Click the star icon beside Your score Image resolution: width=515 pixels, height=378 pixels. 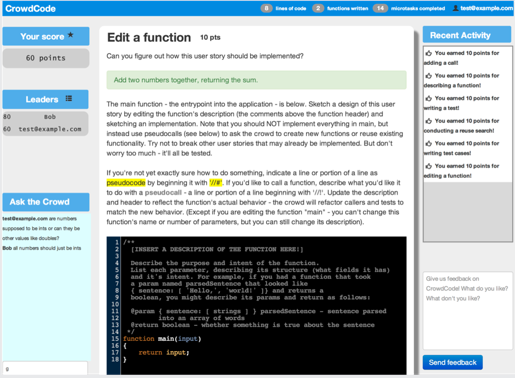pos(70,35)
